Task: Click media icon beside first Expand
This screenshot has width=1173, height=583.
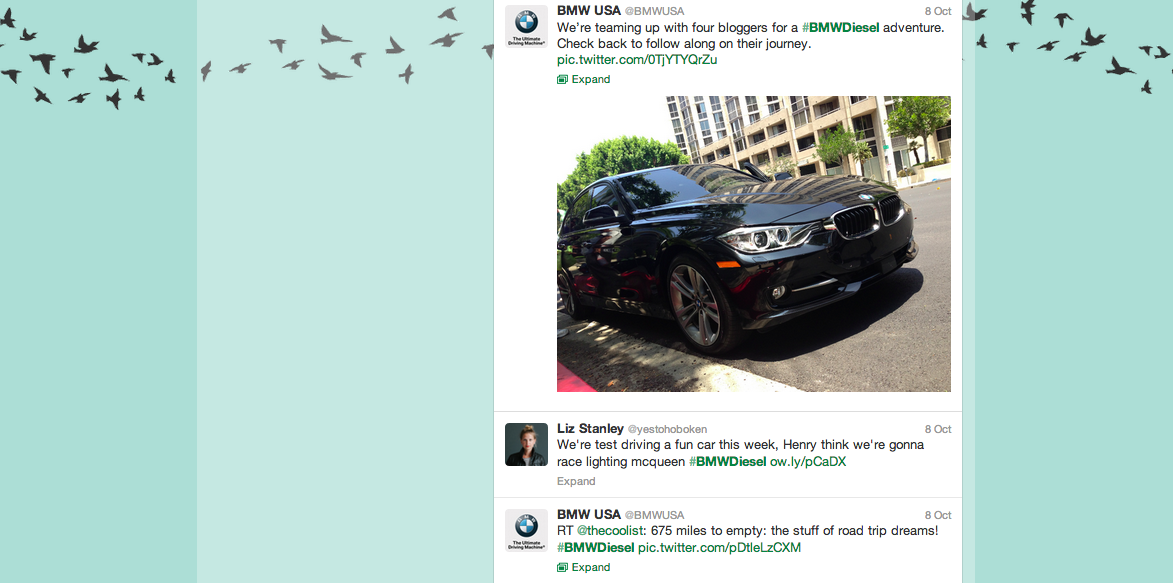Action: tap(563, 79)
